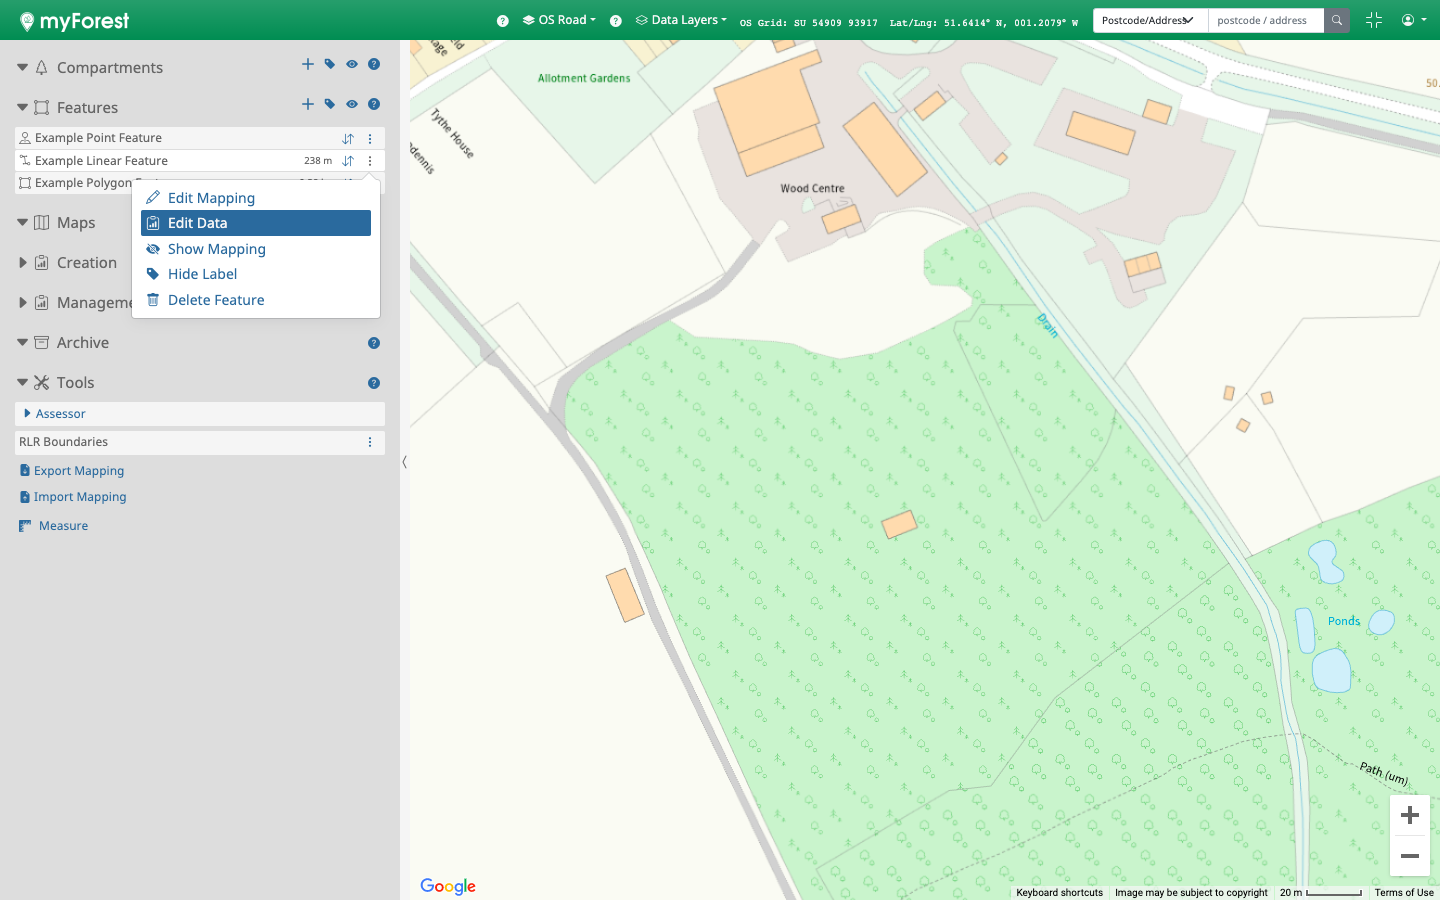This screenshot has width=1440, height=900.
Task: Zoom in on the map
Action: tap(1409, 816)
